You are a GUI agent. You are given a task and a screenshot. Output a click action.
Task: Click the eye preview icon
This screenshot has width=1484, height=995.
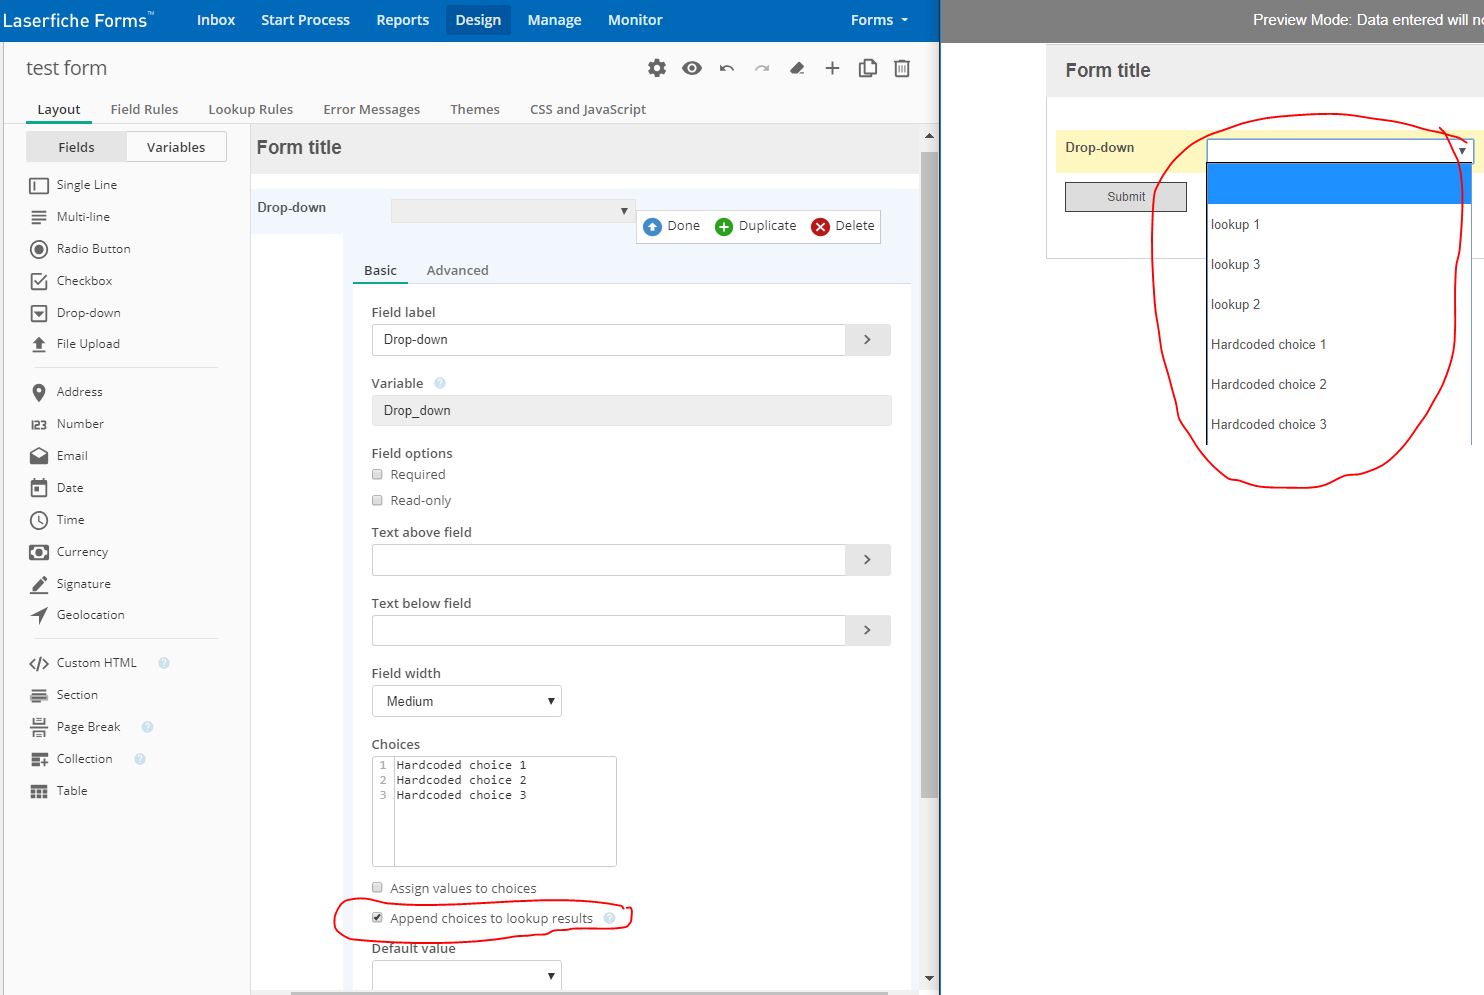pyautogui.click(x=692, y=68)
